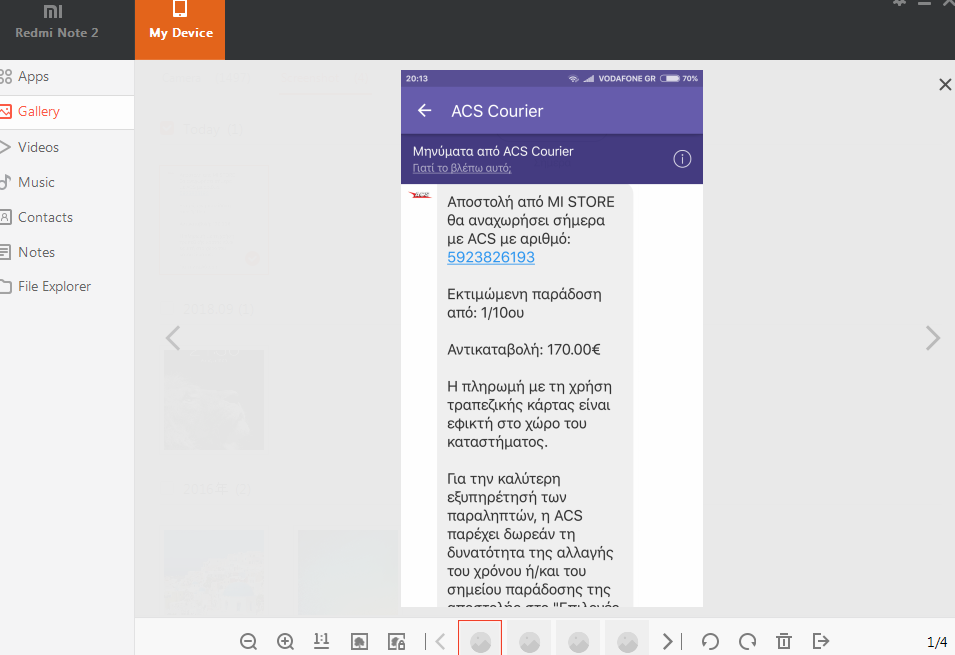The height and width of the screenshot is (655, 955).
Task: Show image at 1:1 actual size
Action: coord(322,640)
